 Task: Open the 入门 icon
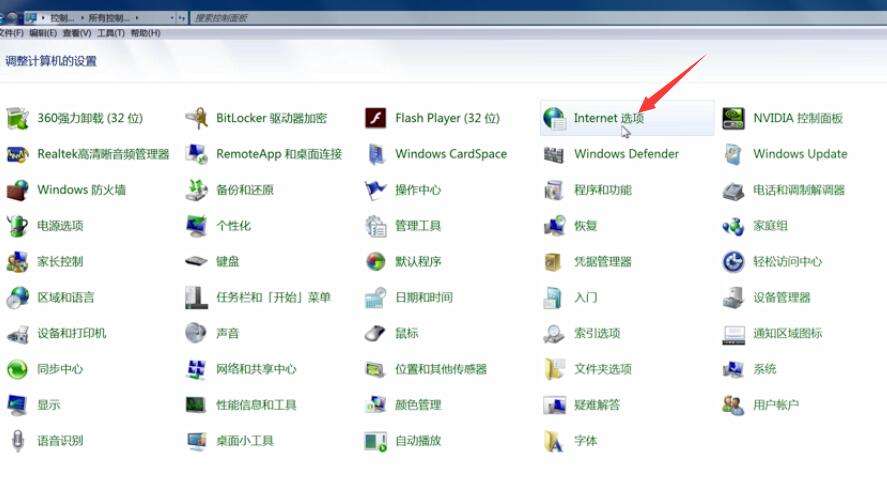pyautogui.click(x=553, y=297)
